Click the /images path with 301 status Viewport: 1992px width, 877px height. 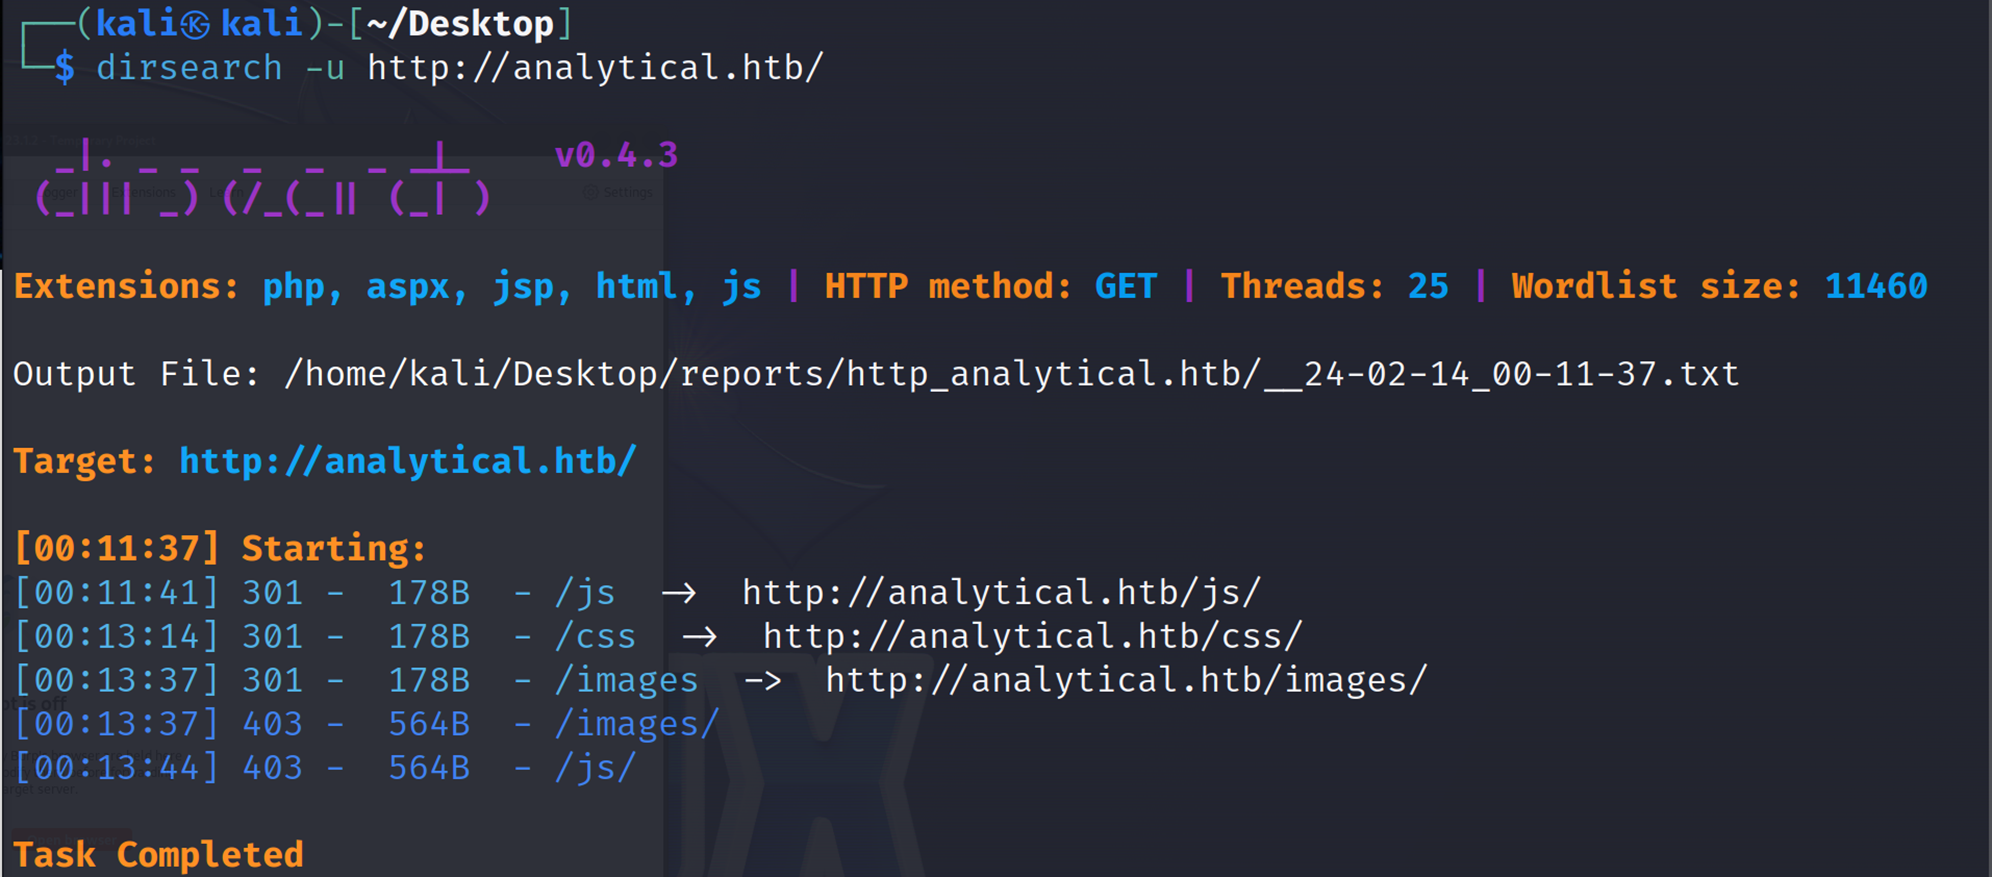626,680
